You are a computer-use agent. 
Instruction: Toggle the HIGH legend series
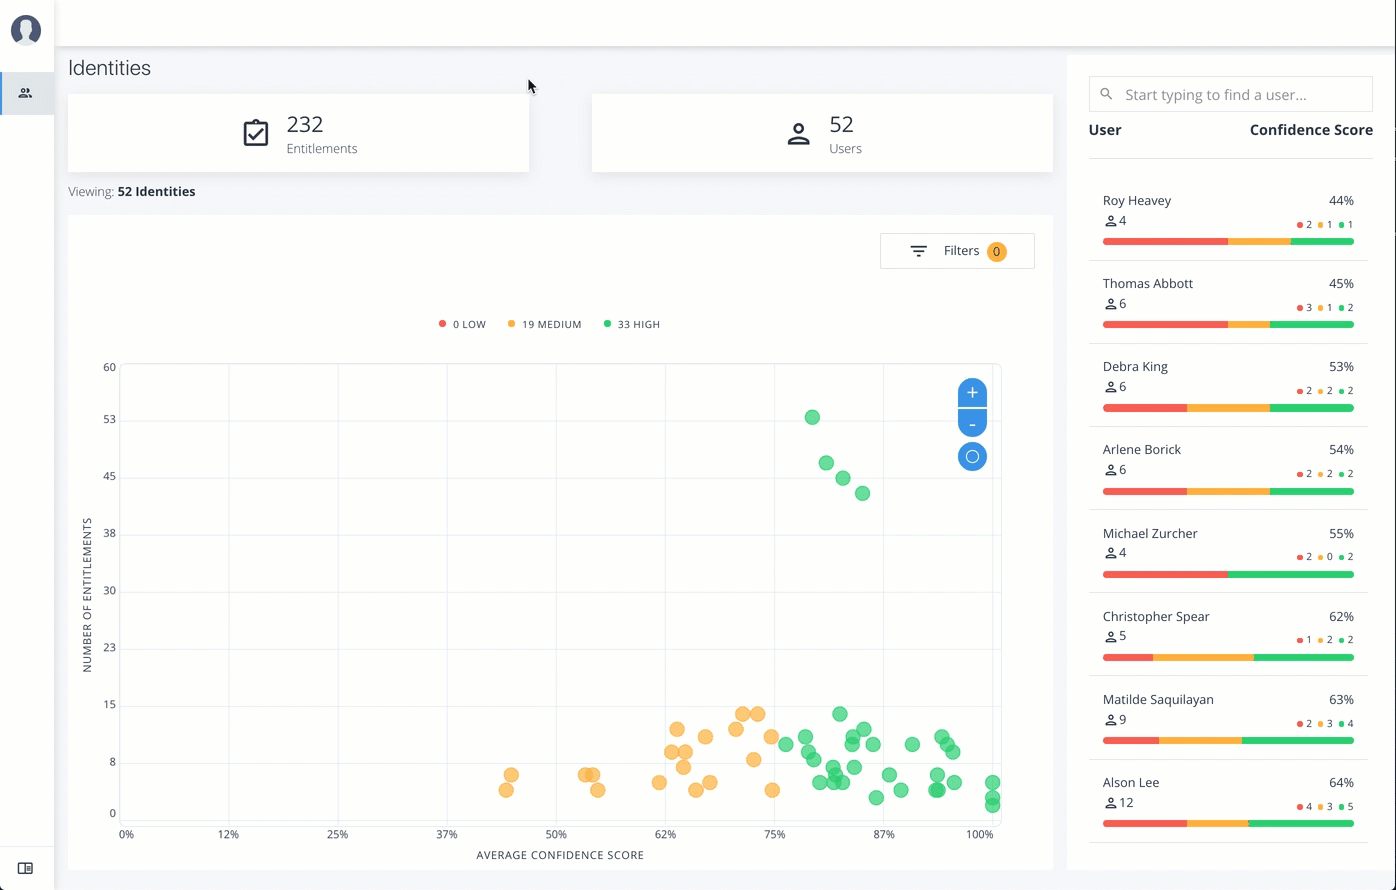[632, 324]
